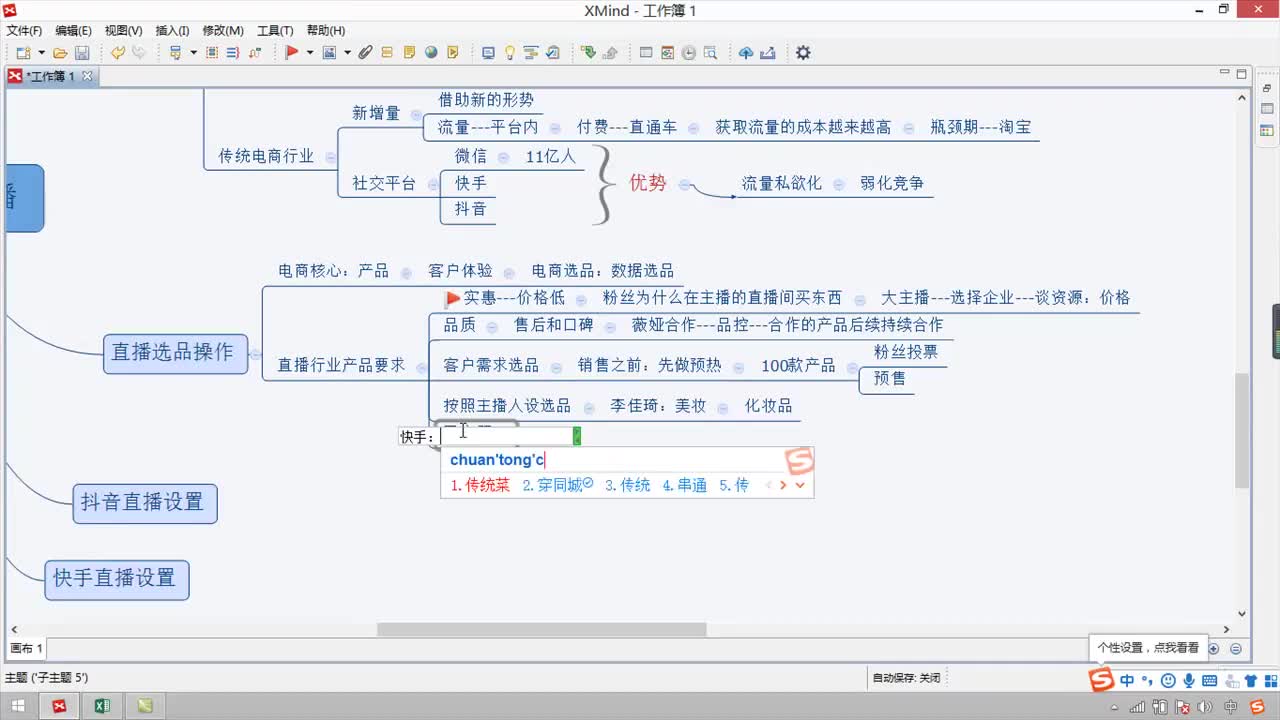This screenshot has height=720, width=1280.
Task: Open the clock revision history icon
Action: [689, 52]
